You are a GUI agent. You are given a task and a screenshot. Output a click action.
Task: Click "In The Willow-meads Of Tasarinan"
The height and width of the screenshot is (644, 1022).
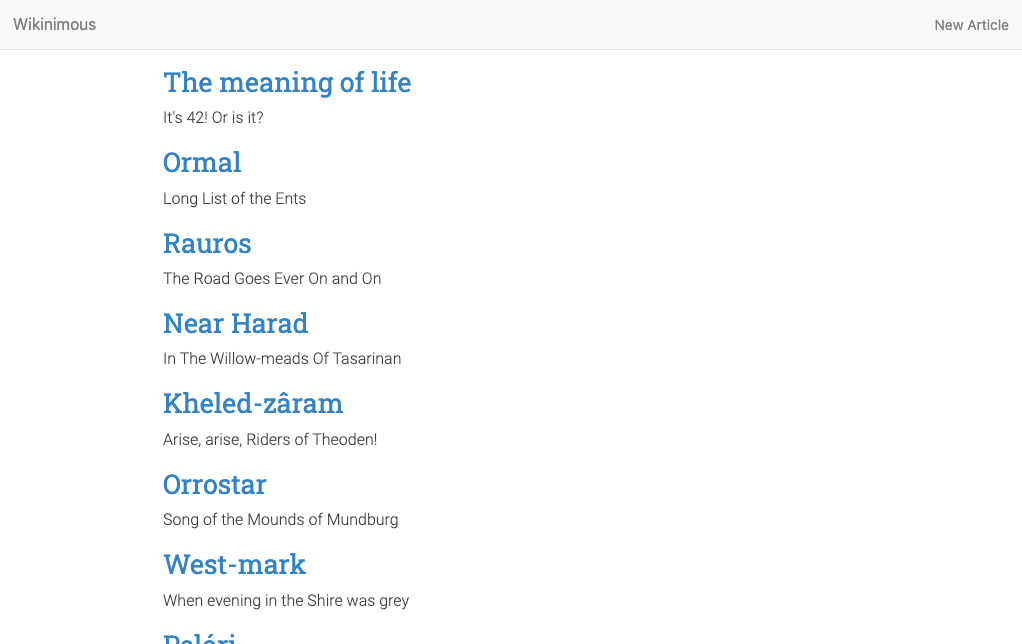pyautogui.click(x=282, y=358)
